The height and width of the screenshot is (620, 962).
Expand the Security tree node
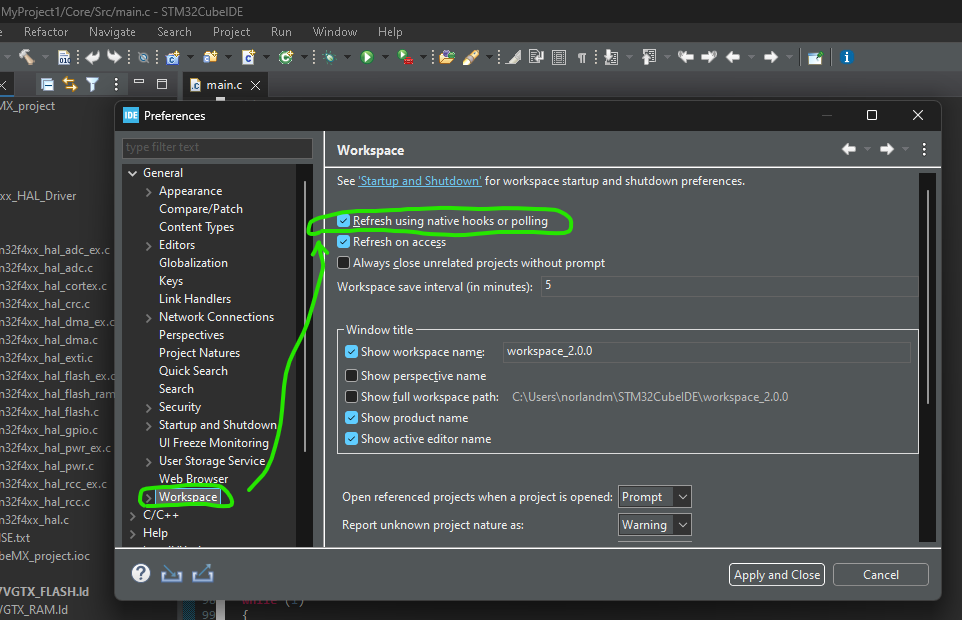tap(148, 407)
